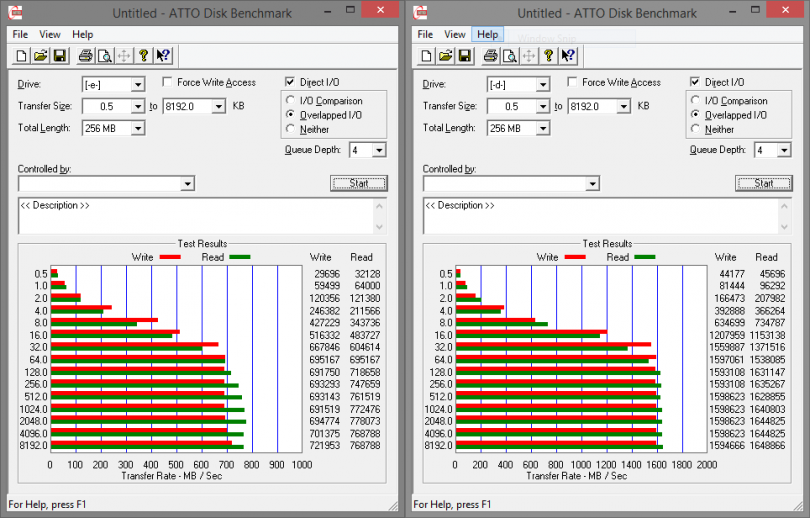Expand the Queue Depth dropdown in the left window
The height and width of the screenshot is (518, 810).
379,151
